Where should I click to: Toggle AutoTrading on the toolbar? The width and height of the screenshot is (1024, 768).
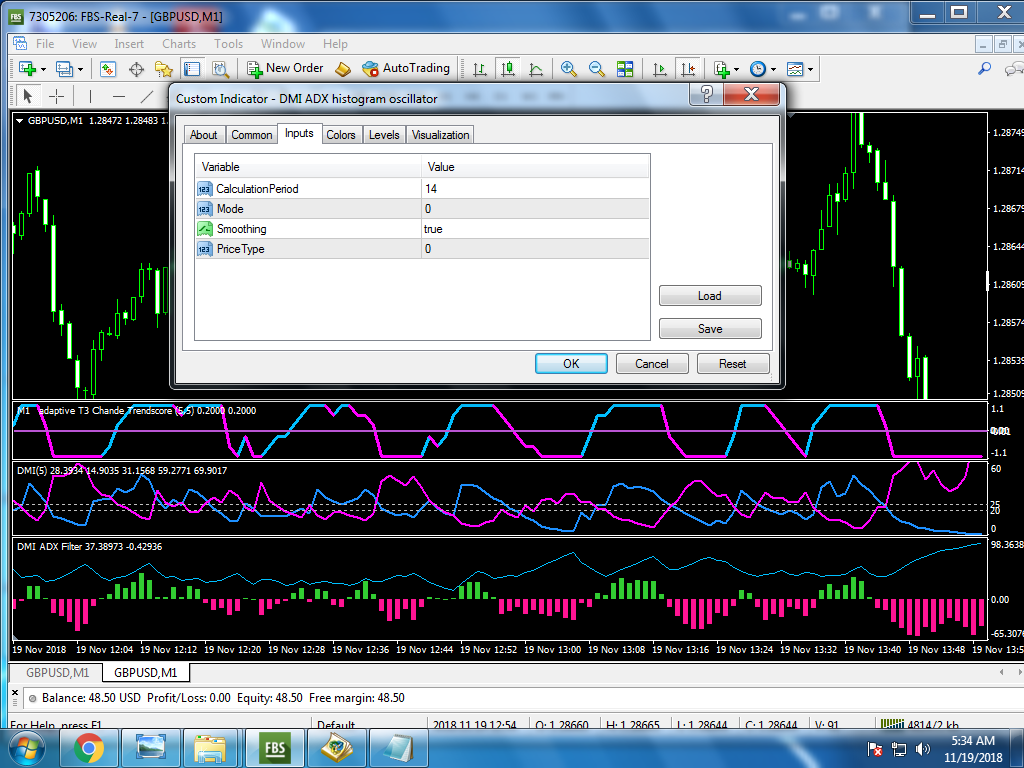406,68
